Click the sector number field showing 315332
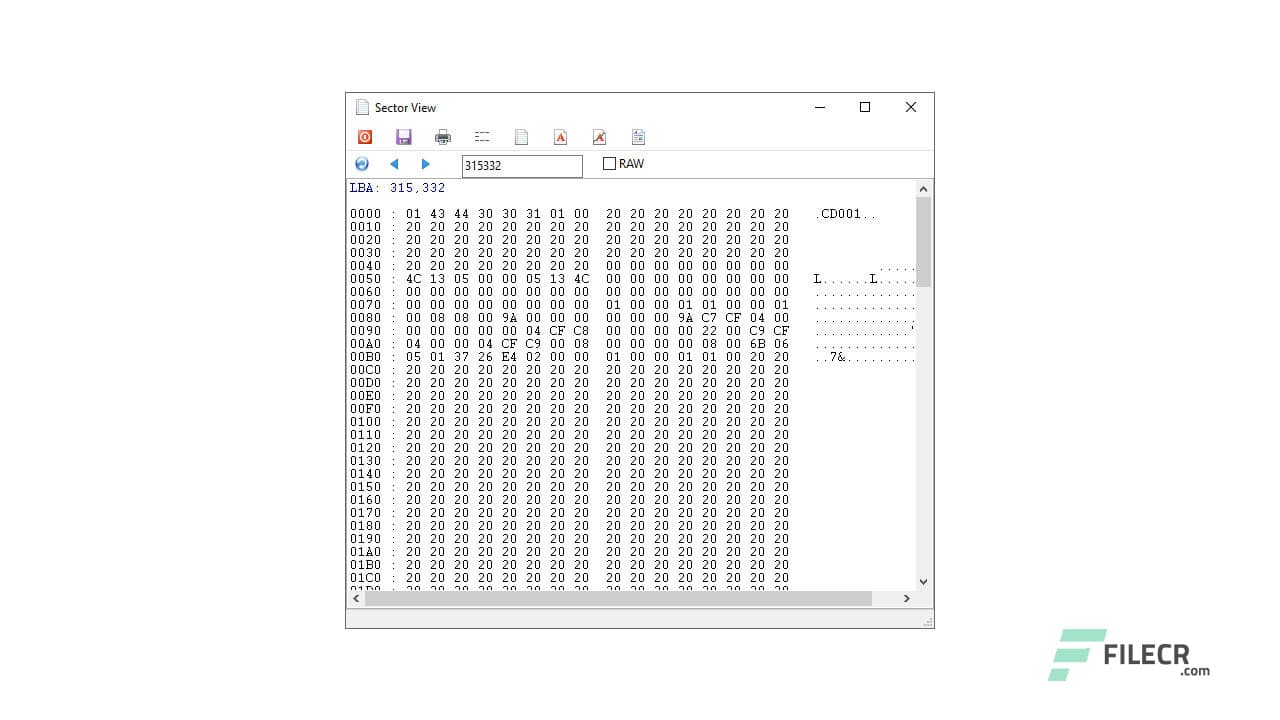 521,166
